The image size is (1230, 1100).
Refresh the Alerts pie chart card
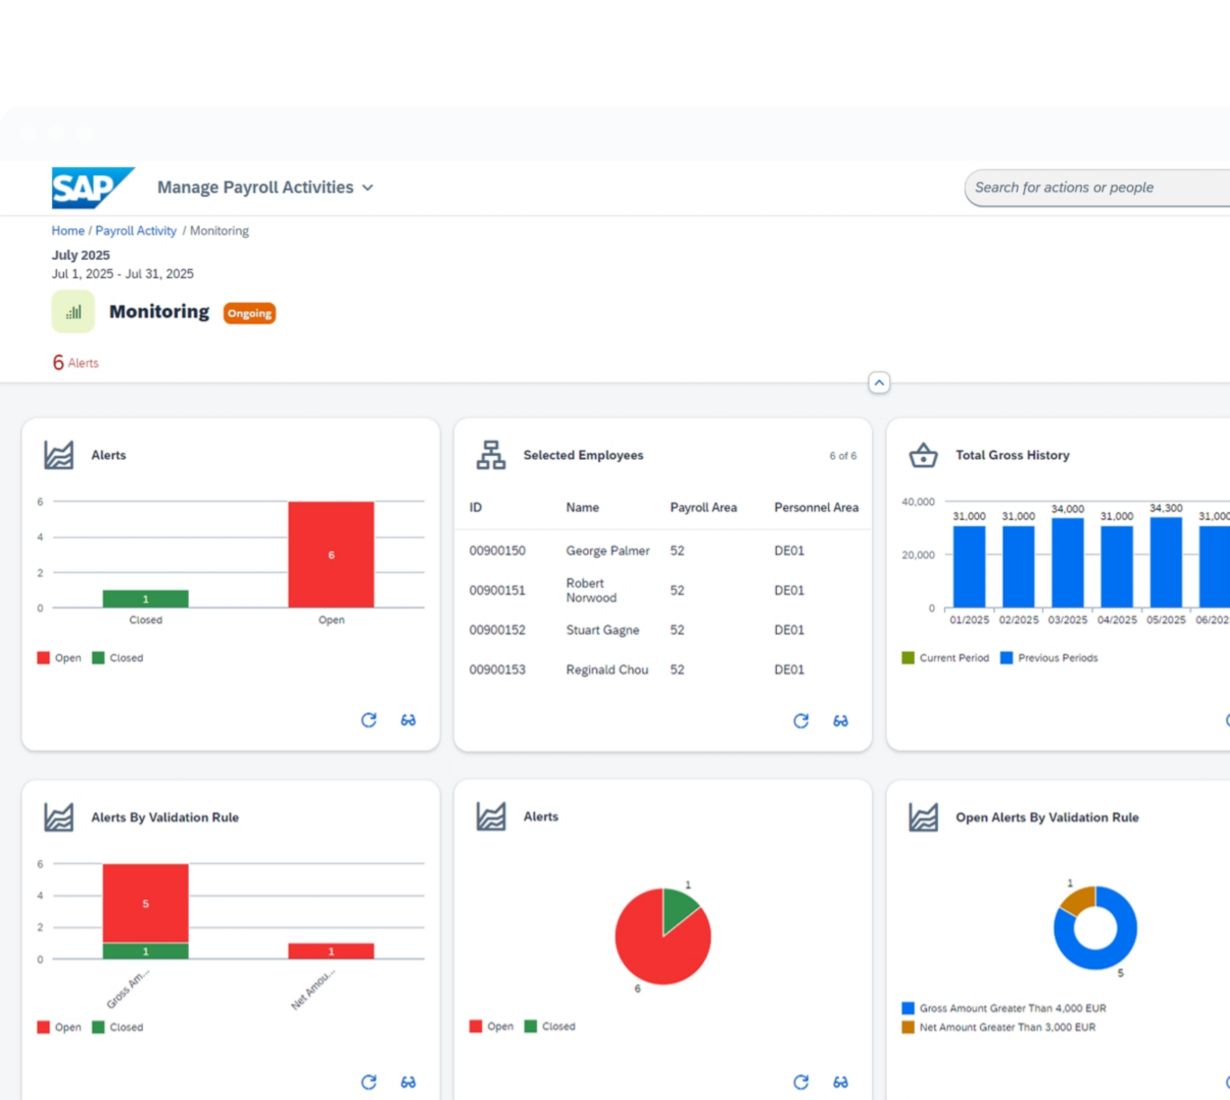tap(801, 1082)
